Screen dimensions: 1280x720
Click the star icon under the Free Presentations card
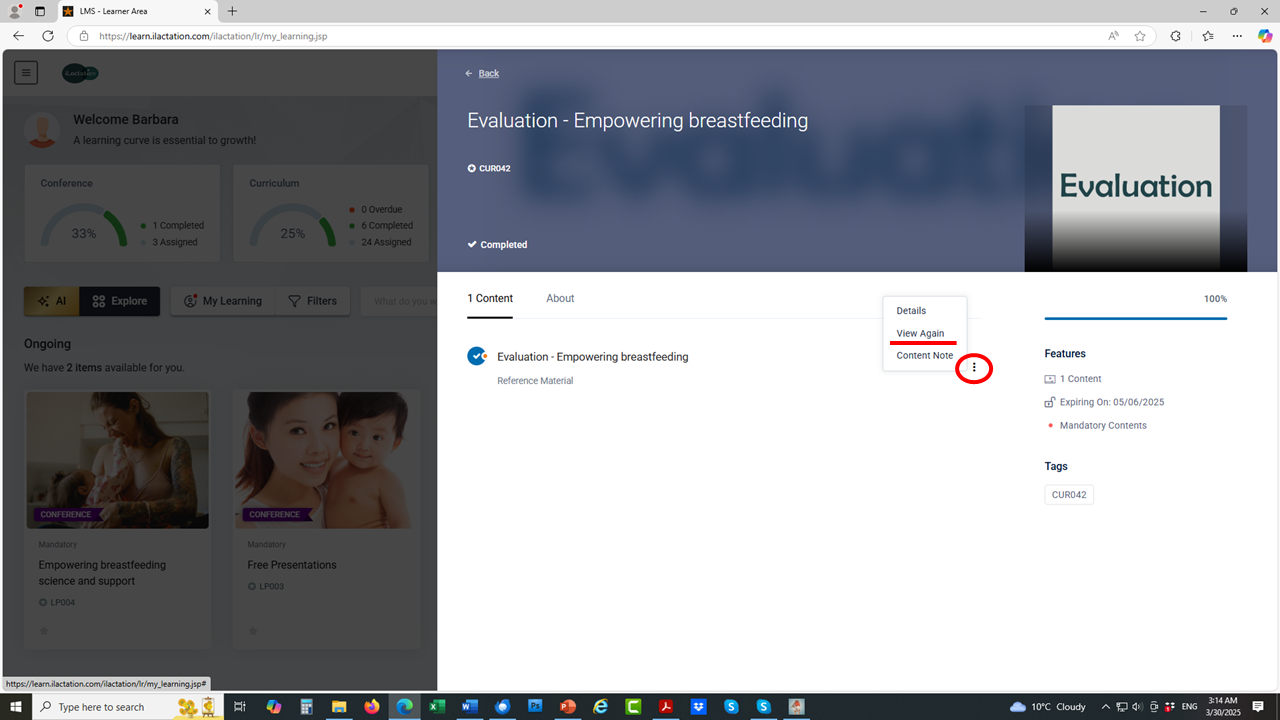(252, 631)
